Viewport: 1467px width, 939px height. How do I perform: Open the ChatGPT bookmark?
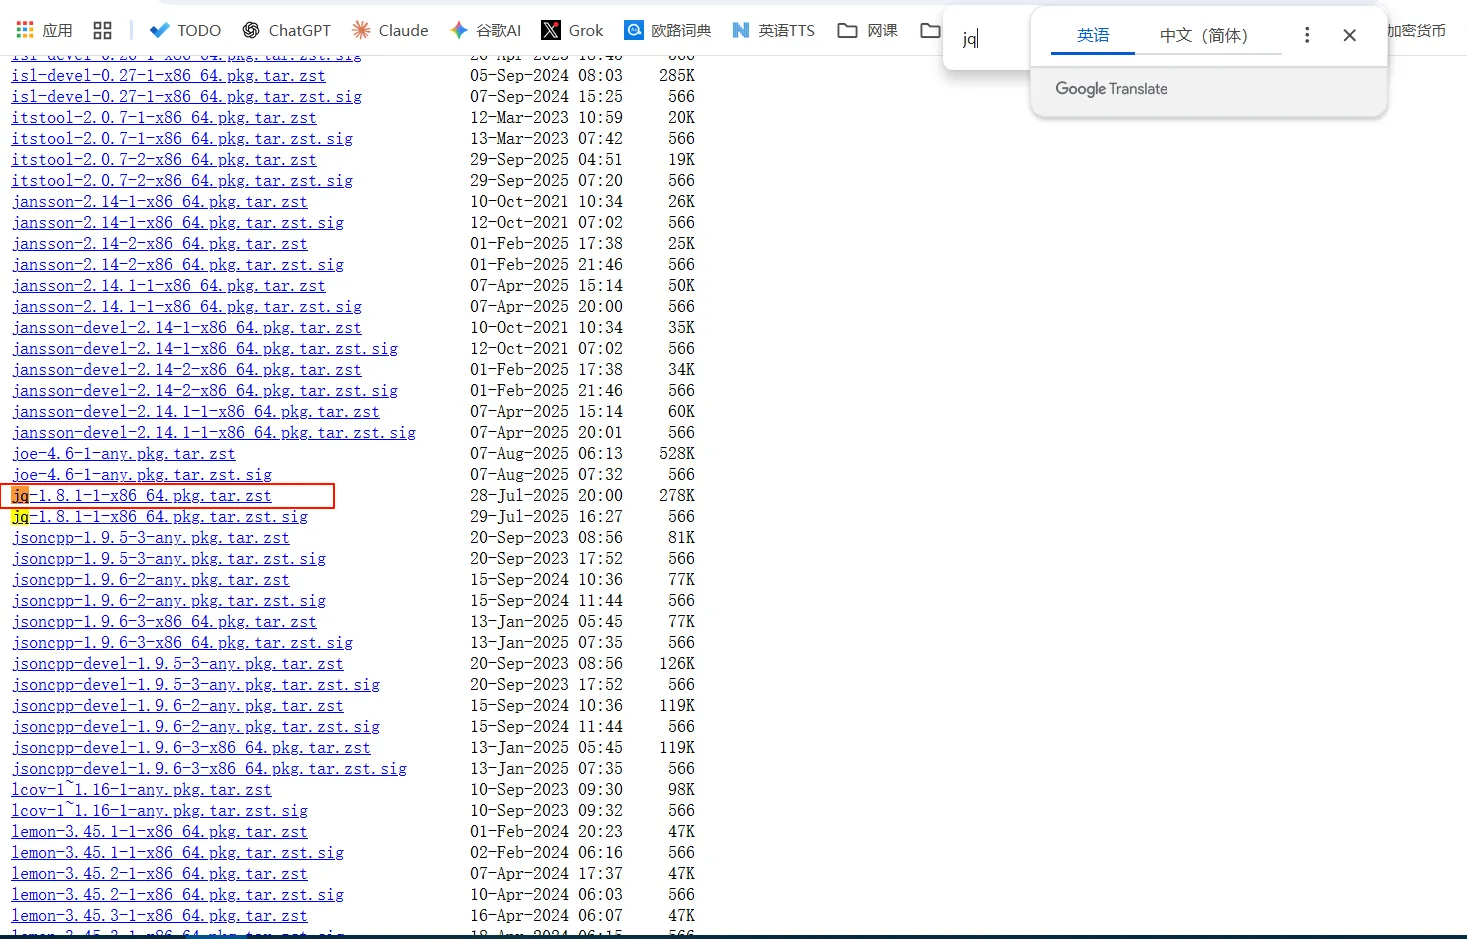point(286,30)
